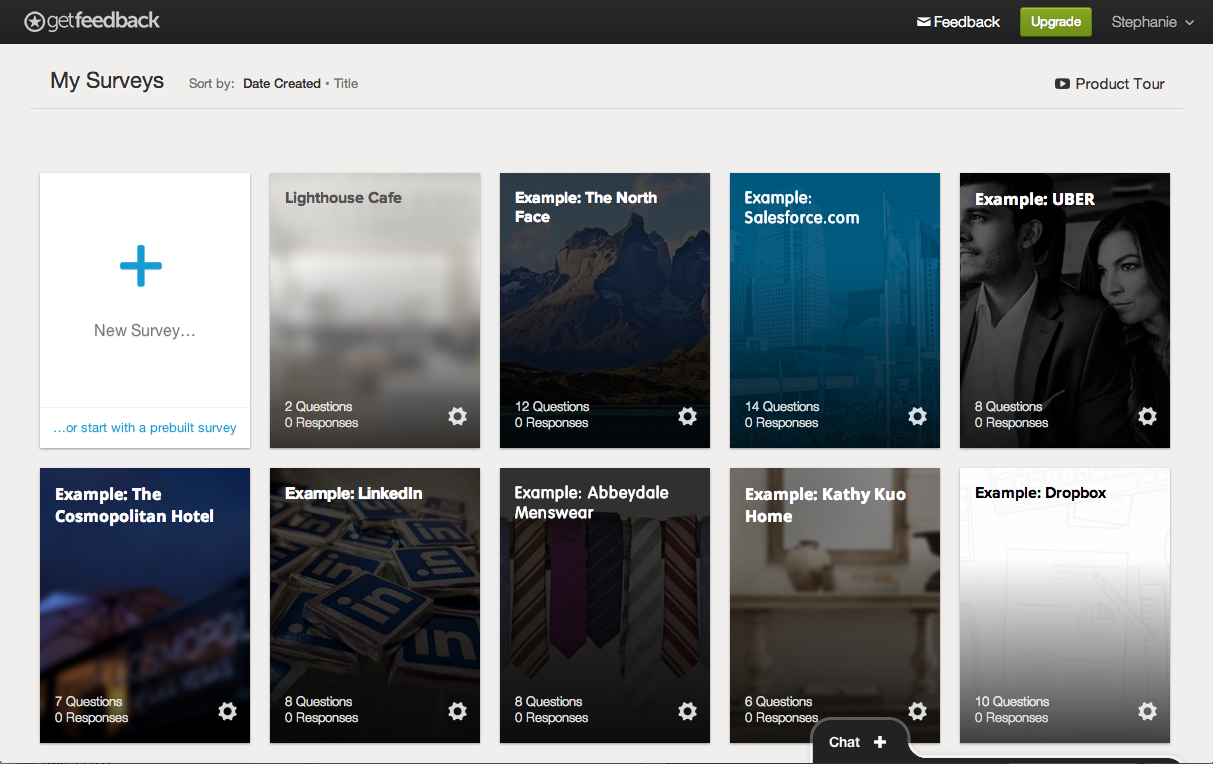
Task: Open the Example: Salesforce.com survey card
Action: 835,311
